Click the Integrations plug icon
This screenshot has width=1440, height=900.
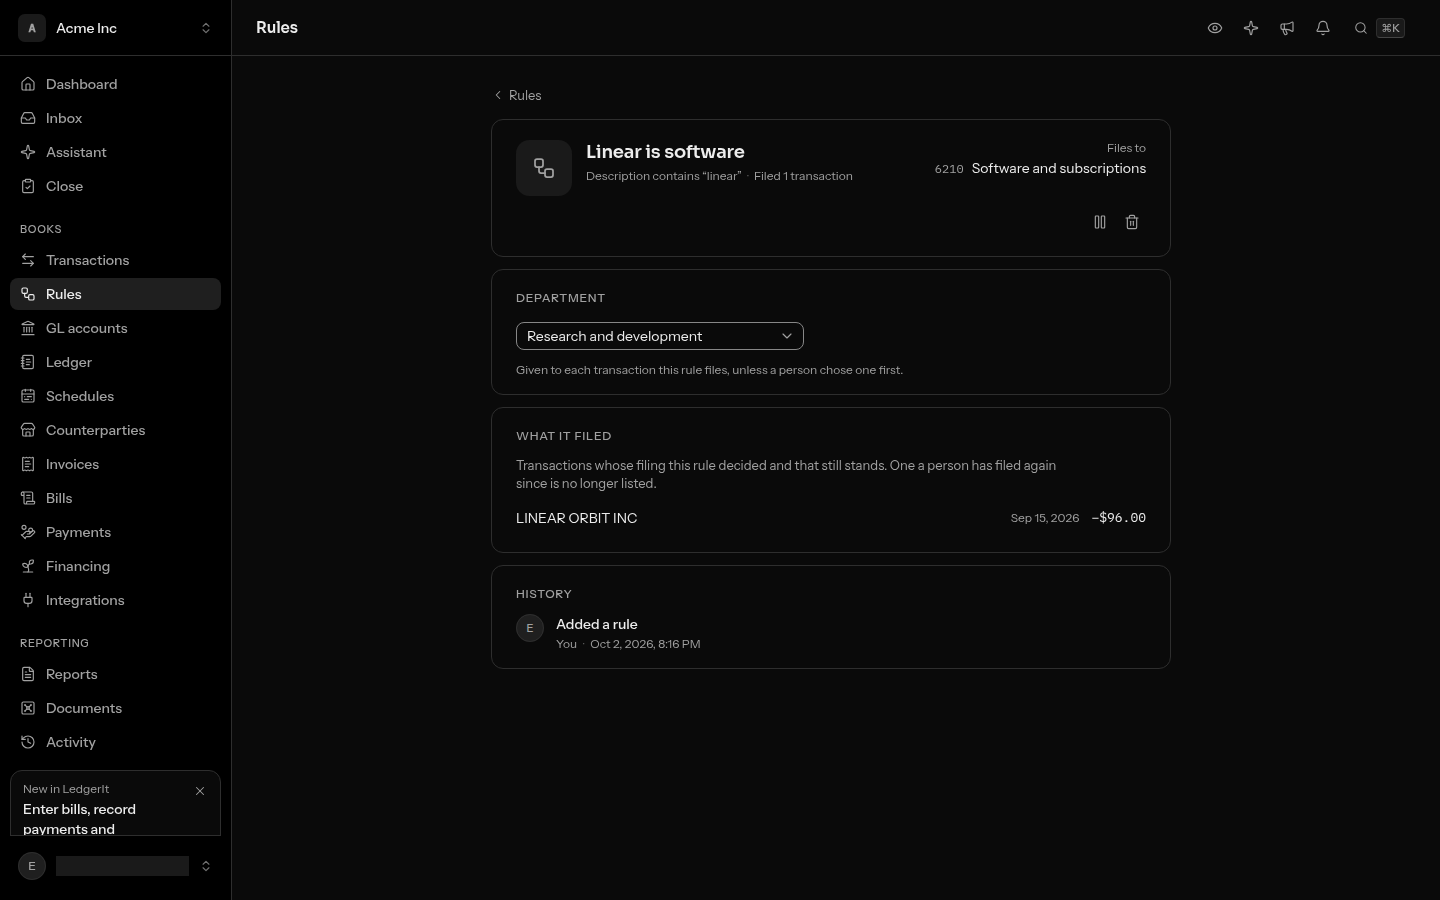pyautogui.click(x=28, y=600)
